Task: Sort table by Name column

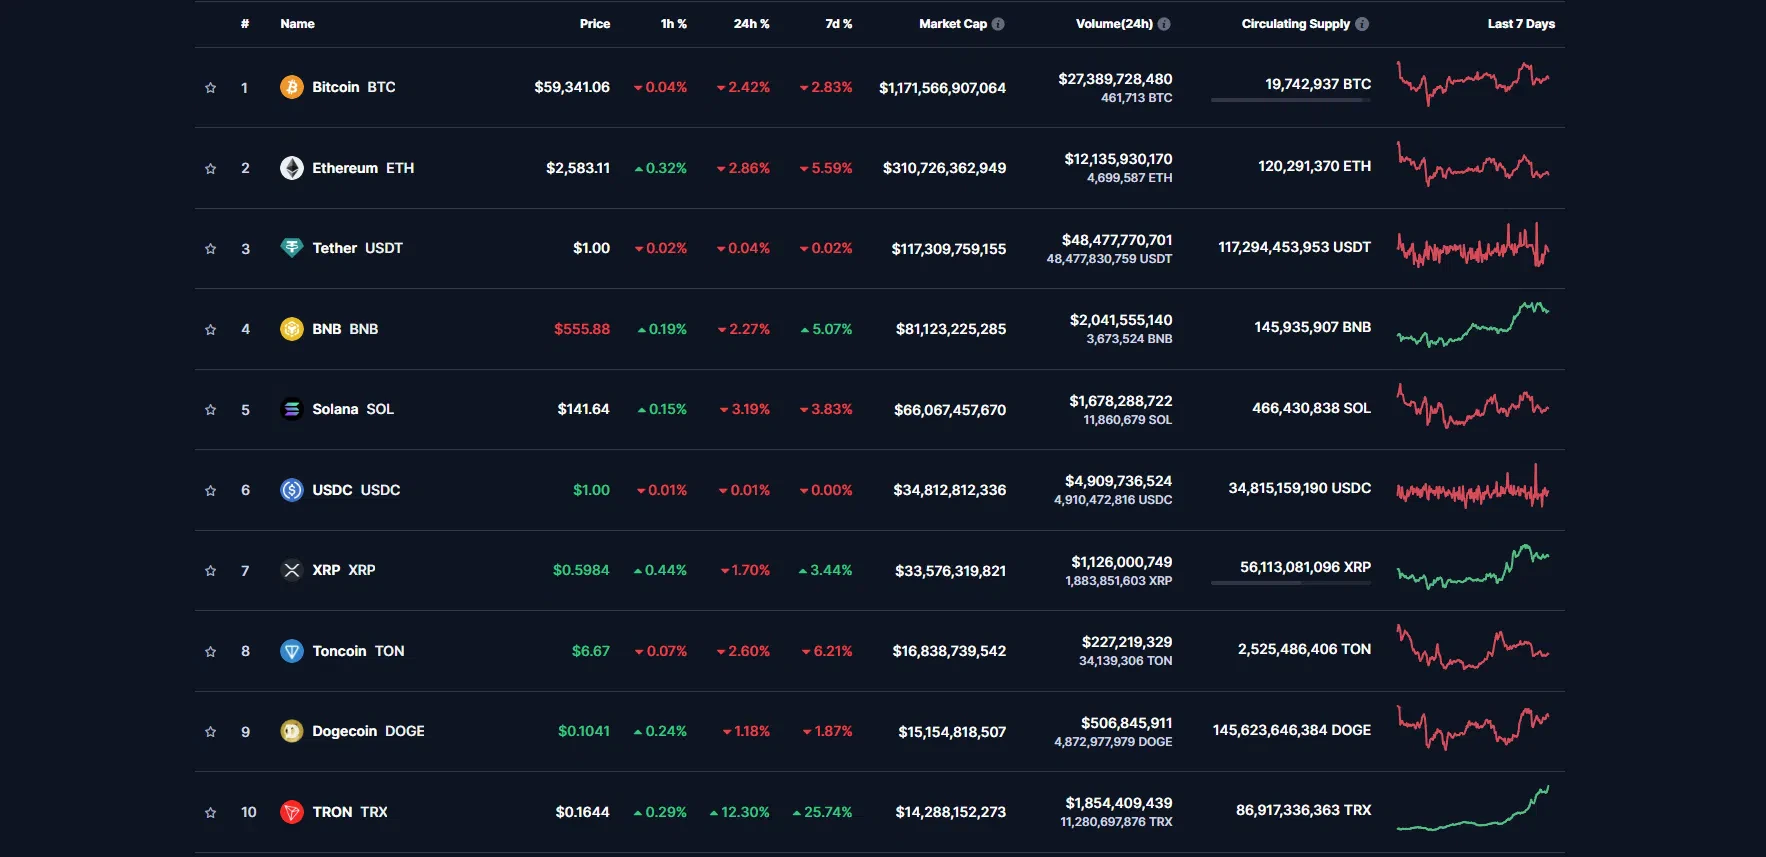Action: (297, 24)
